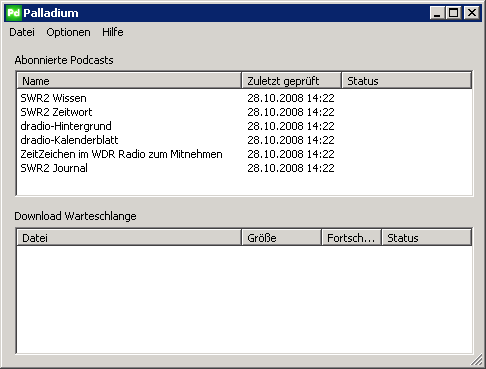Click the Größe column header
This screenshot has height=369, width=486.
[282, 238]
